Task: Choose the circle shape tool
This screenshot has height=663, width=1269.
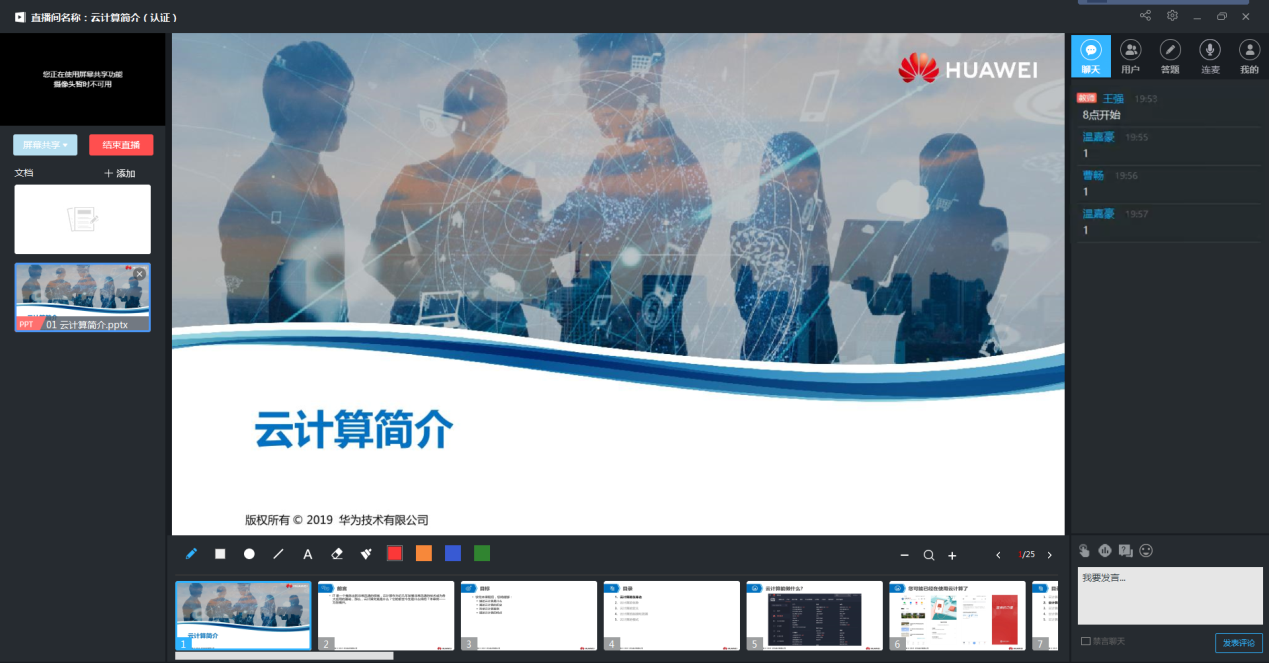Action: click(x=249, y=554)
